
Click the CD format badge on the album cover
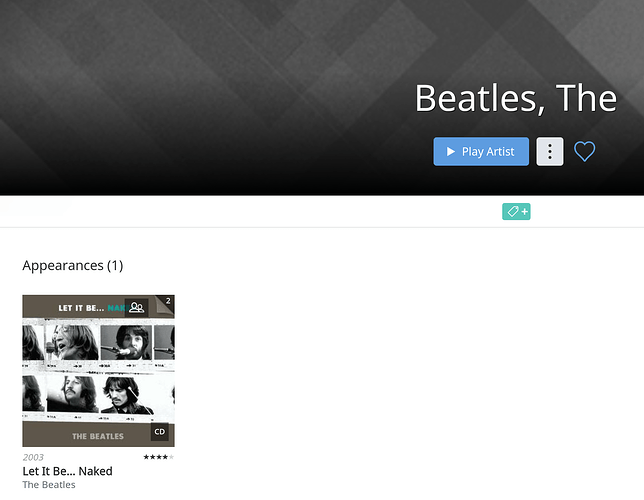(160, 432)
